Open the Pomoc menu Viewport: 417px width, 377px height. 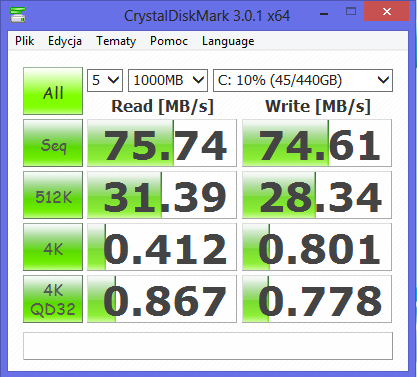(169, 41)
